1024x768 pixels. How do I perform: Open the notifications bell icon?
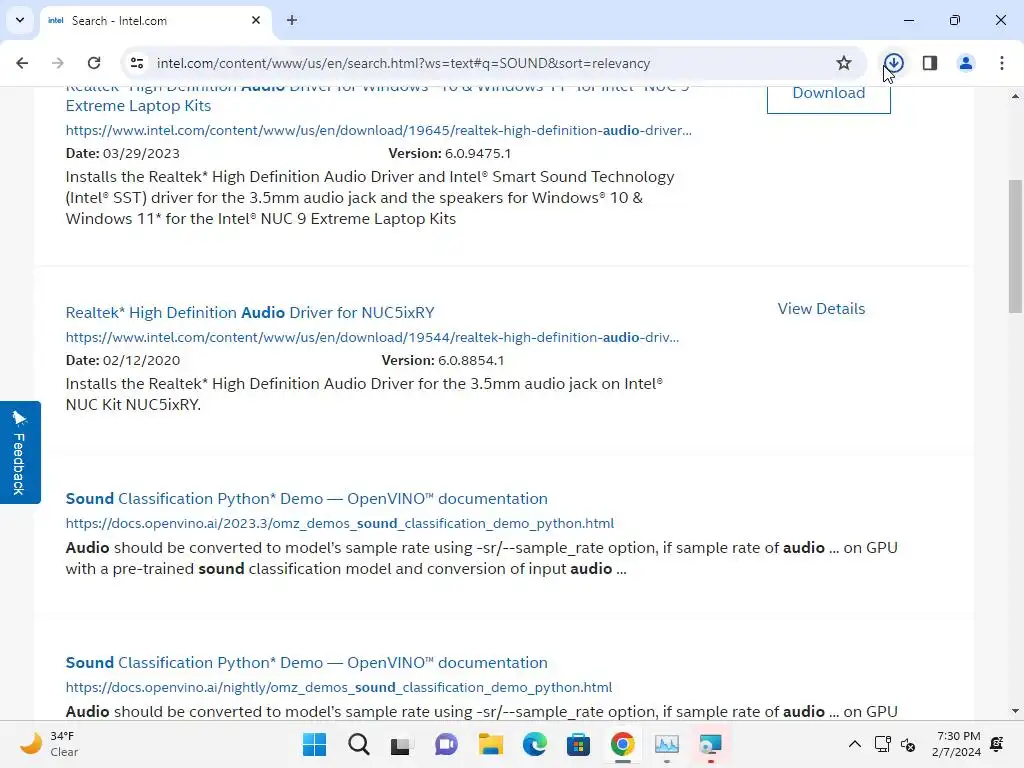(997, 744)
